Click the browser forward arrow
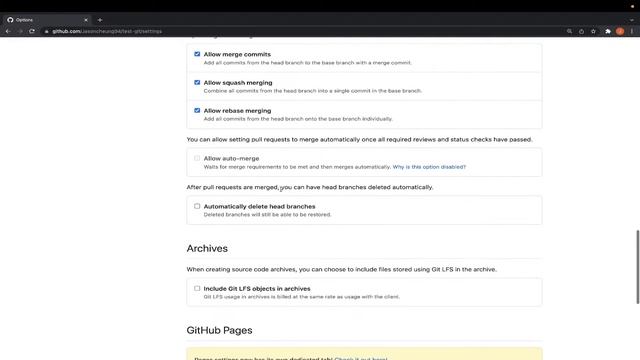Viewport: 640px width, 360px height. [20, 31]
